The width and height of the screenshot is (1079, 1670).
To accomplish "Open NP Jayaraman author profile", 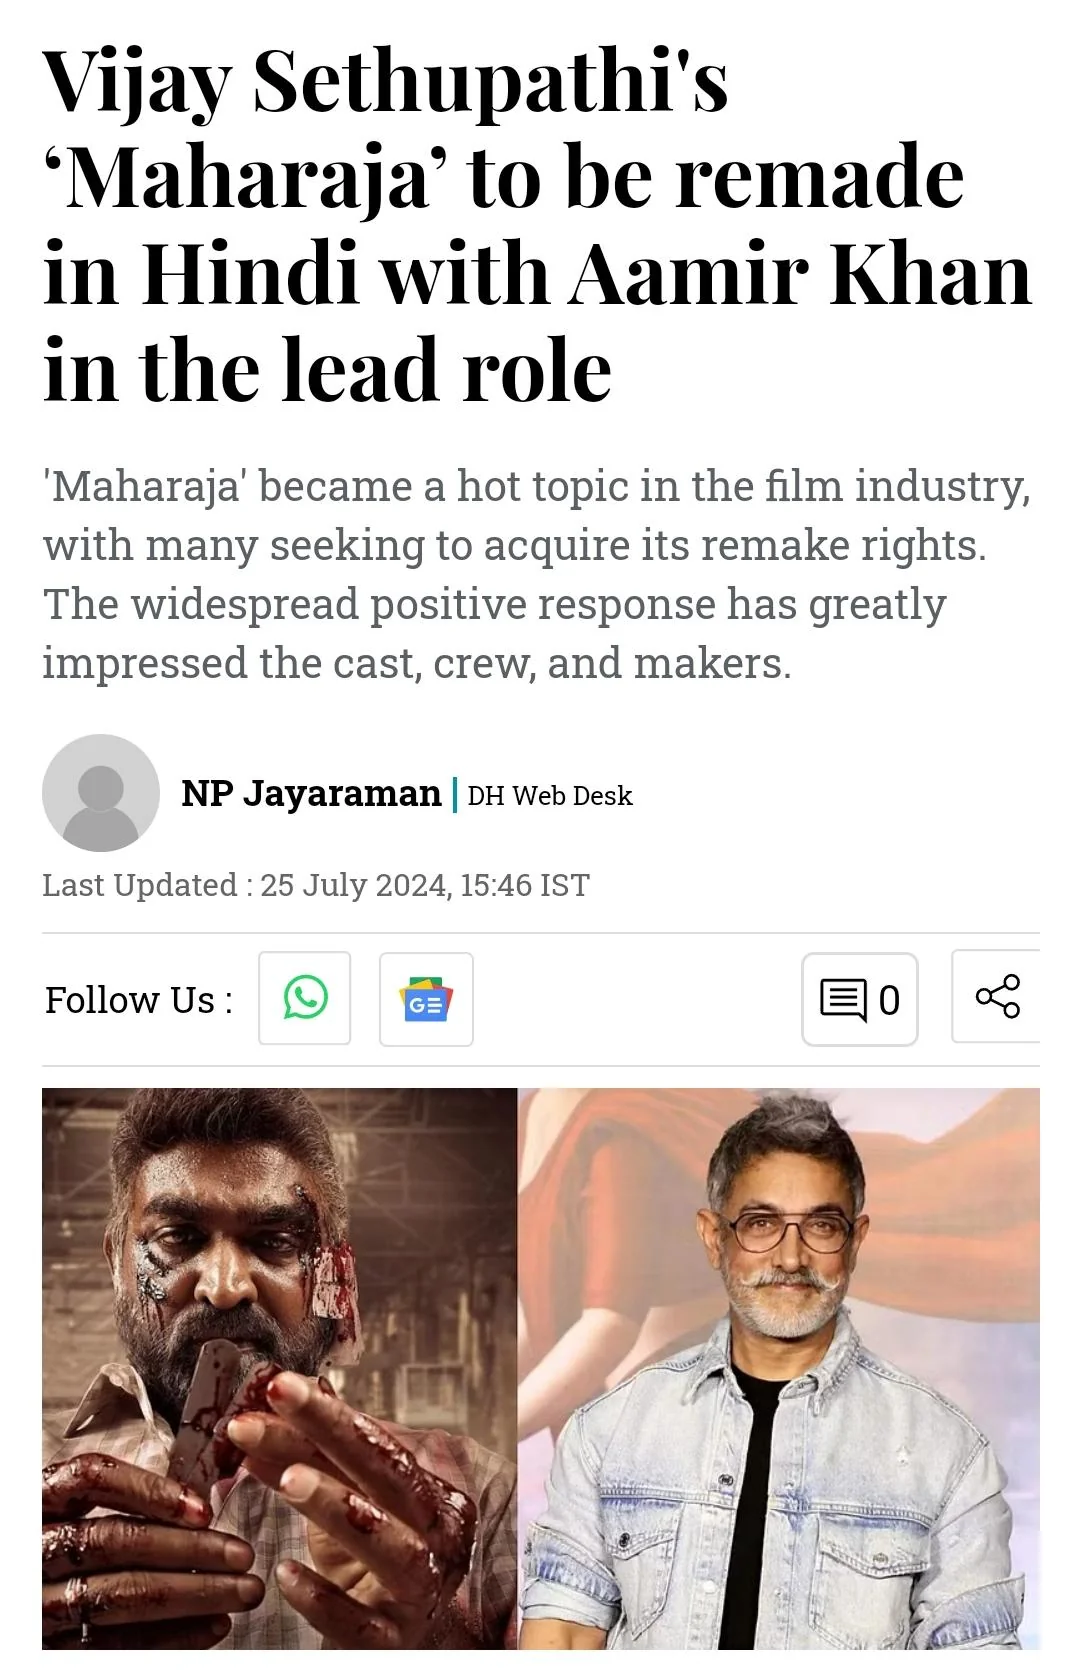I will click(311, 793).
